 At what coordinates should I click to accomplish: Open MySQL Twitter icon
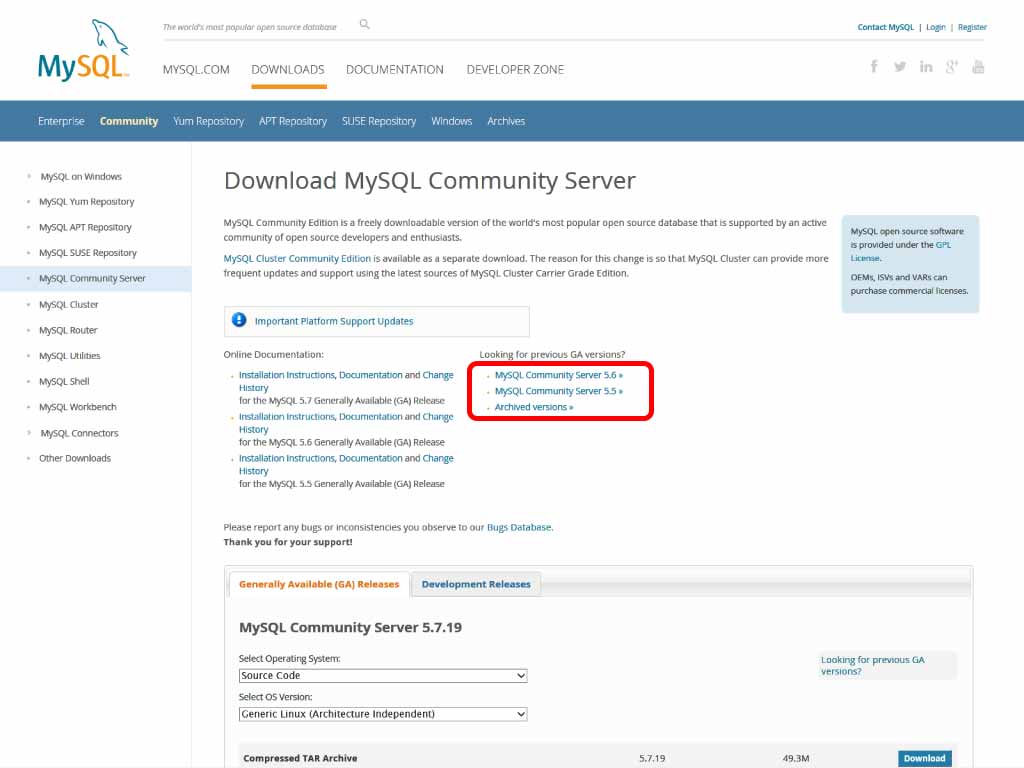900,67
